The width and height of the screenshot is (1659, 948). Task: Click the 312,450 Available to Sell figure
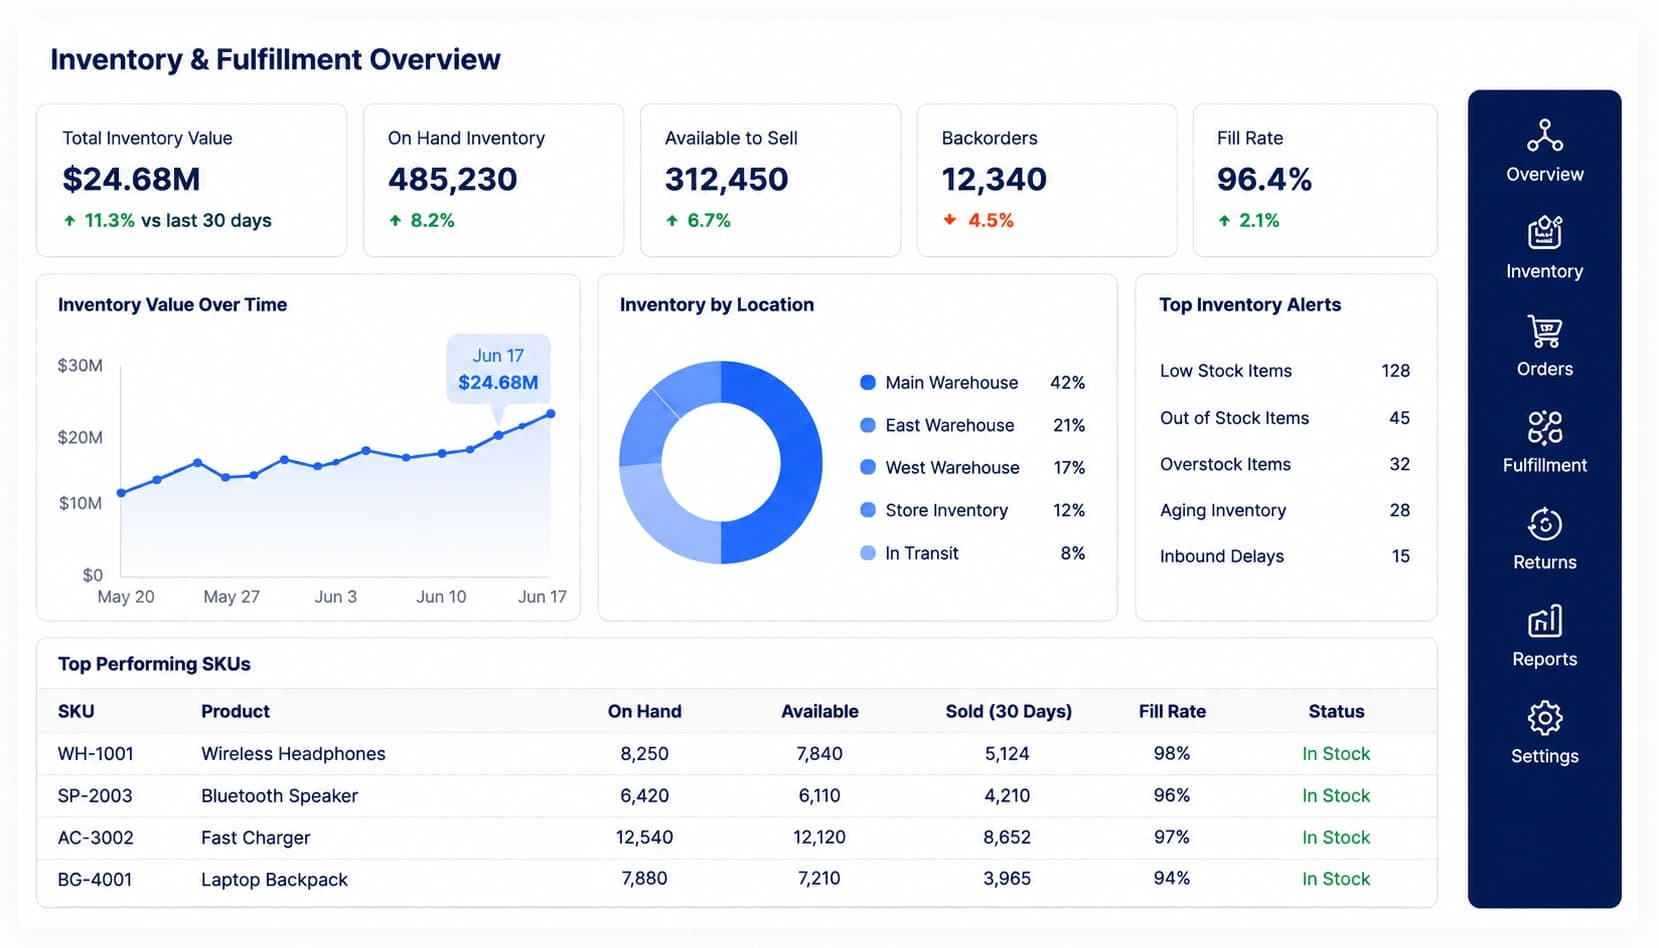coord(726,179)
